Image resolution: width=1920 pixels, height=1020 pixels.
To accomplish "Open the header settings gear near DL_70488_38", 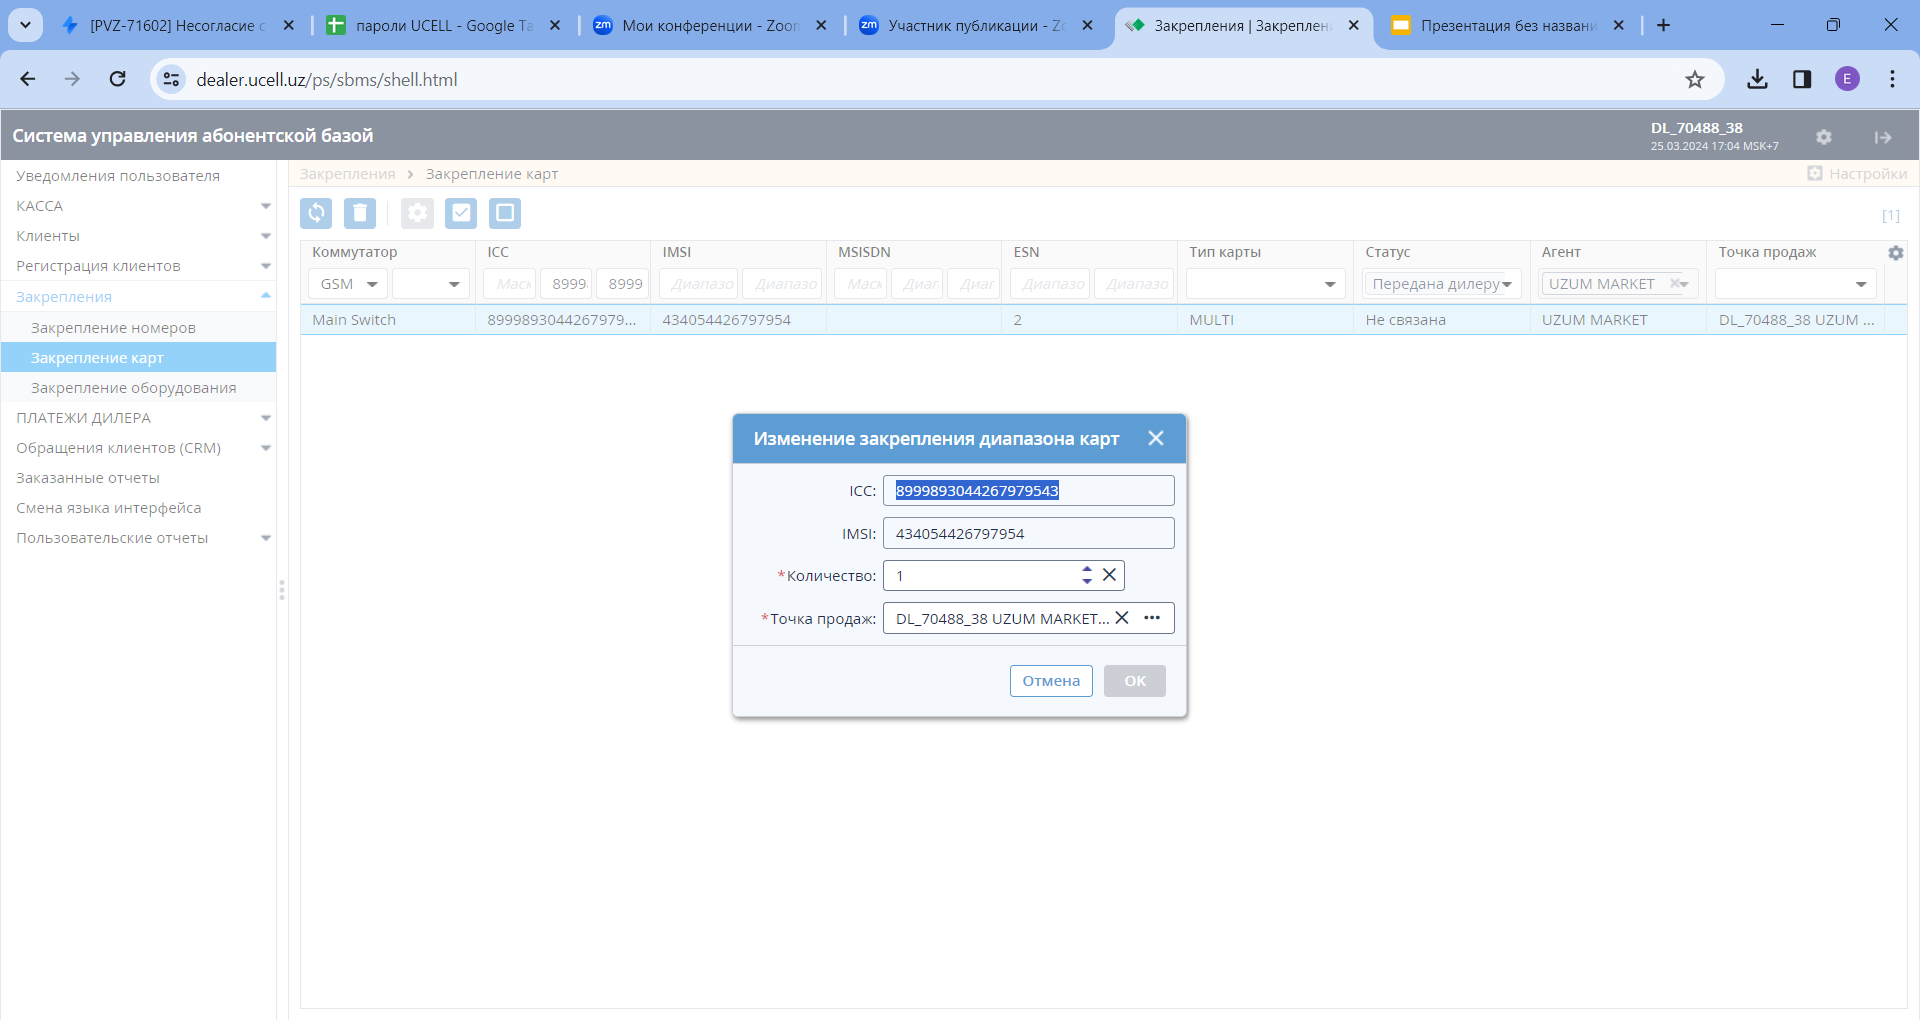I will [1824, 137].
